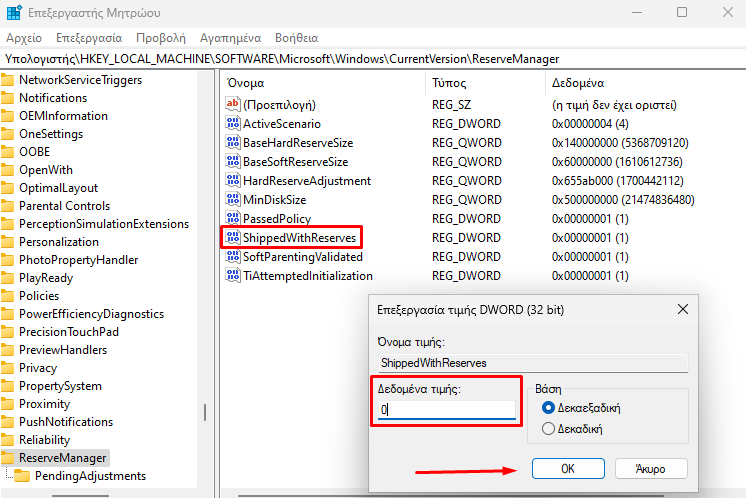Open the Βοήθεια menu
Viewport: 746px width, 498px height.
(296, 38)
